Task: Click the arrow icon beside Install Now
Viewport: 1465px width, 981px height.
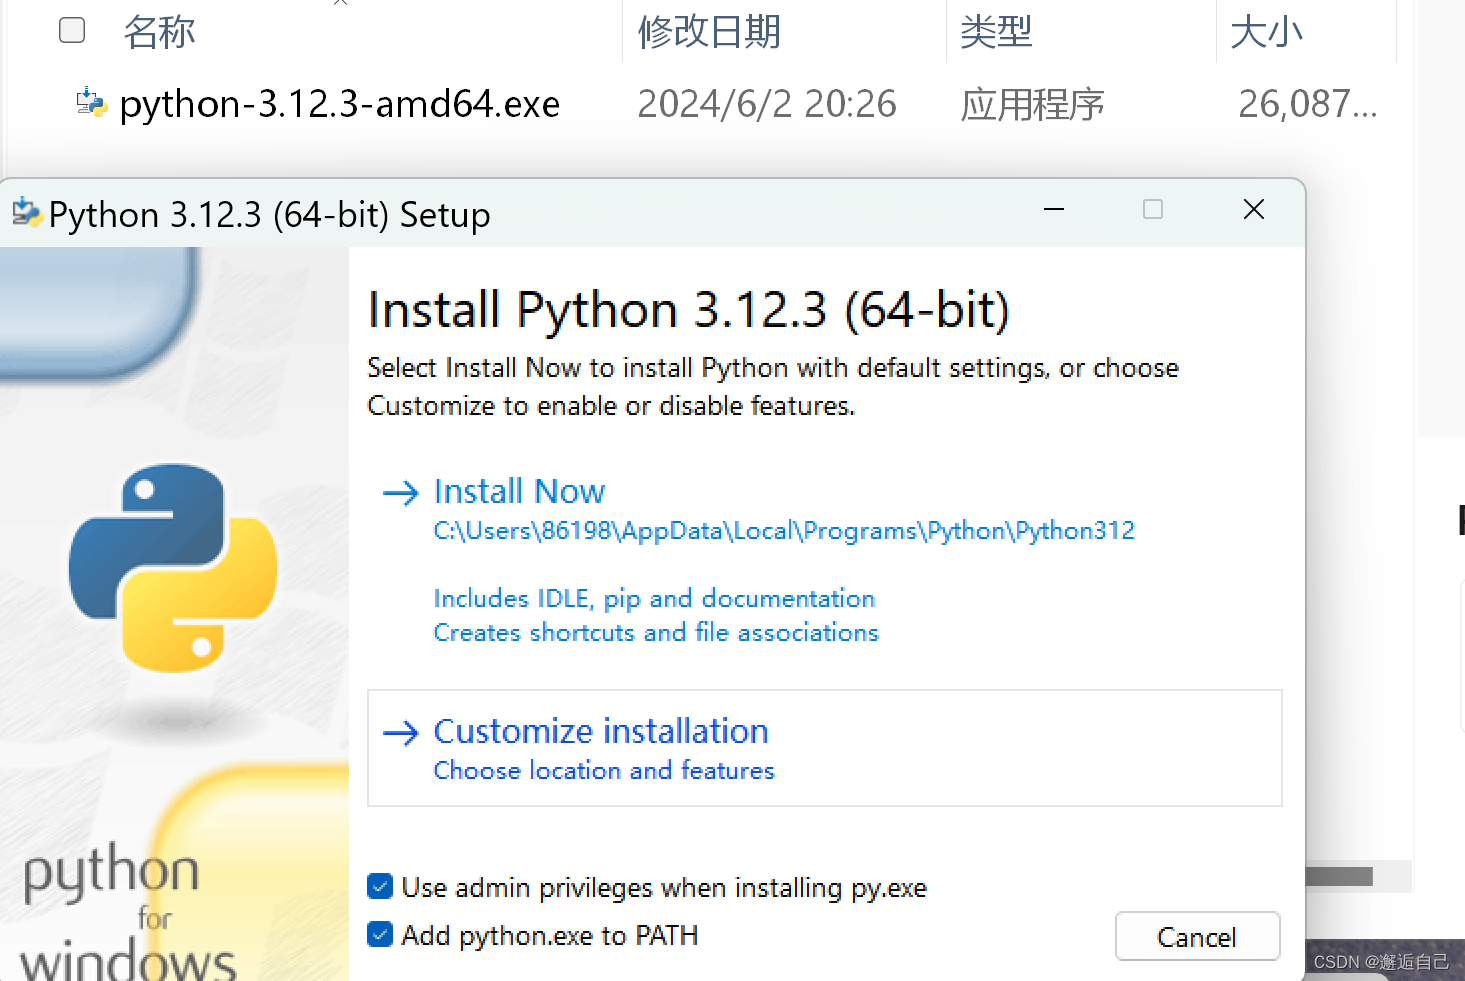Action: coord(401,492)
